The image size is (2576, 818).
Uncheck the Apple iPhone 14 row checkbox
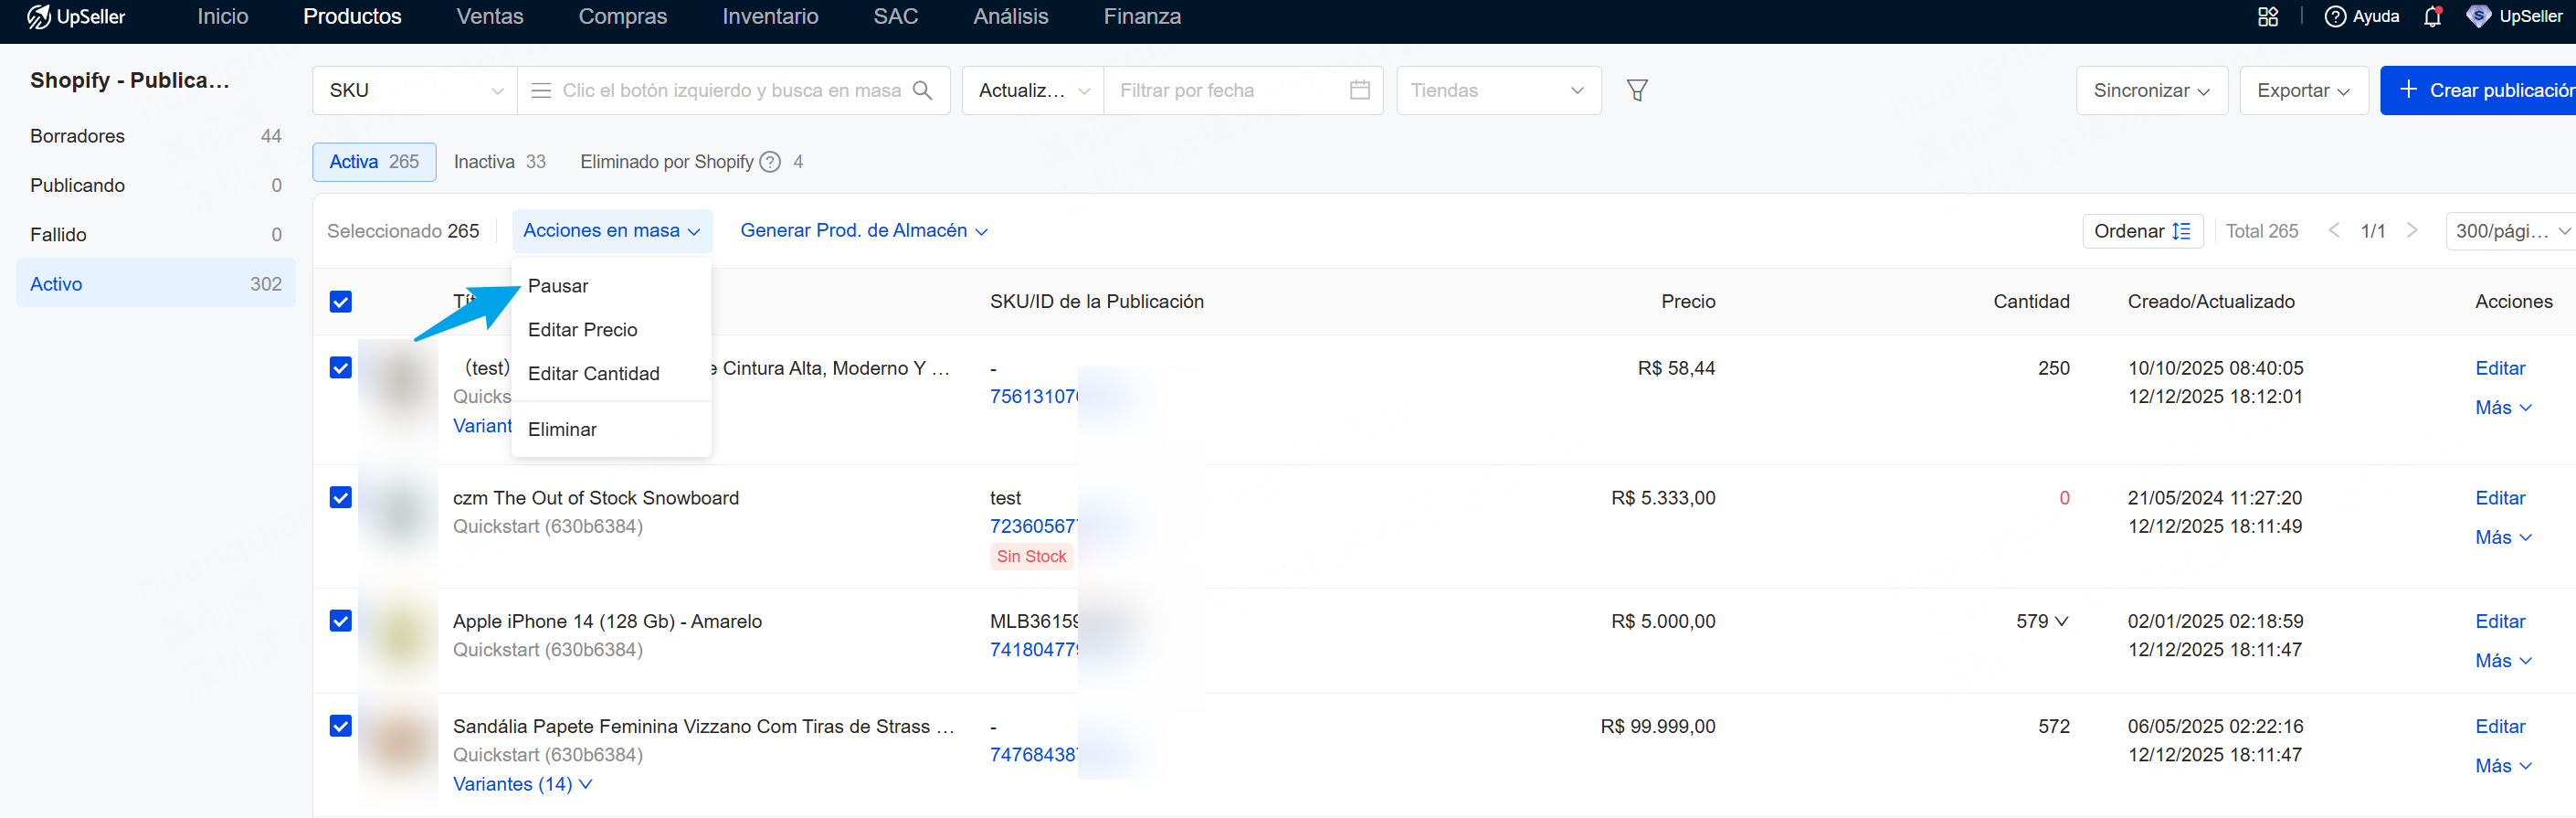(341, 621)
